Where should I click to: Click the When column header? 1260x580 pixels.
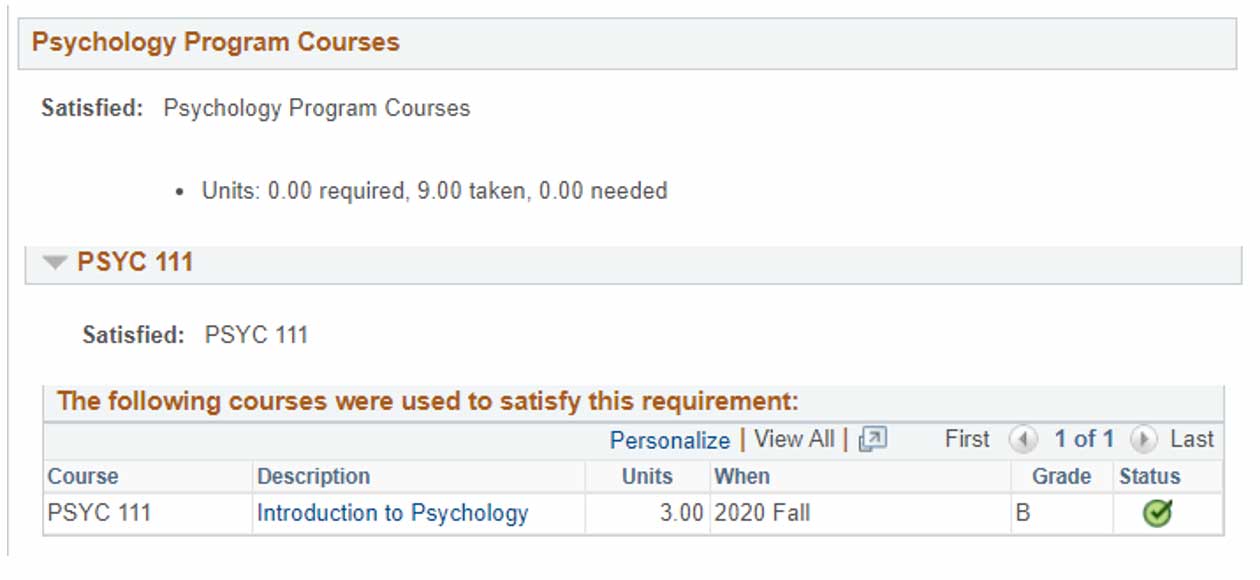[x=742, y=477]
